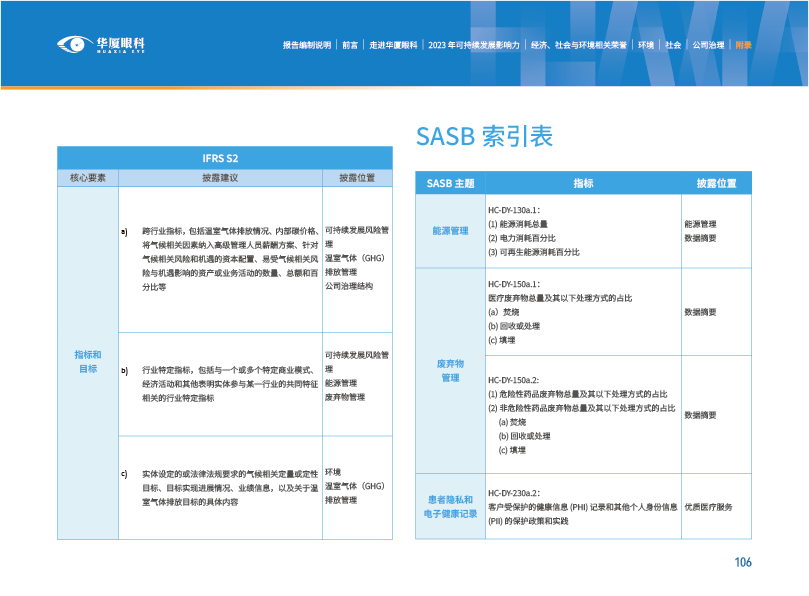Viewport: 809px width, 596px height.
Task: Click the 指标和目标 core element cell
Action: [88, 362]
